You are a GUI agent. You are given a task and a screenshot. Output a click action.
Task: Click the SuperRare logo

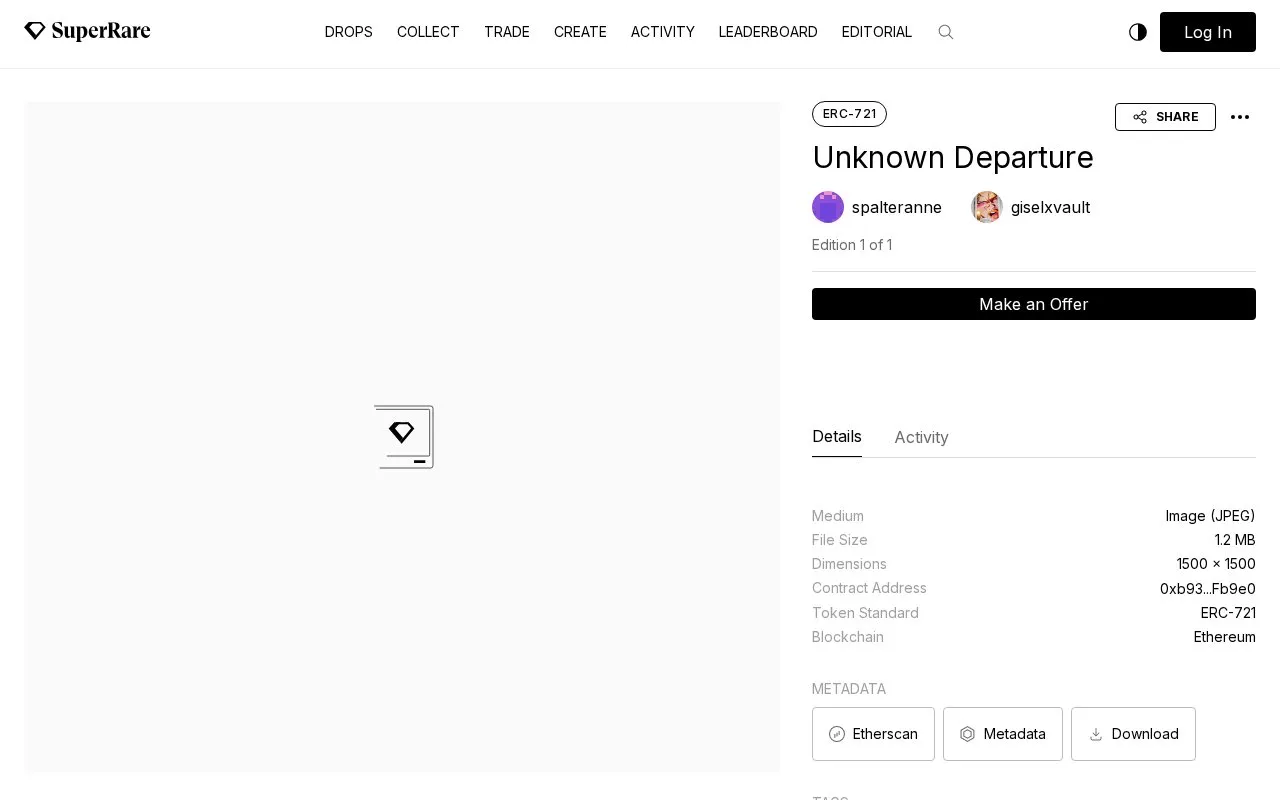[87, 31]
